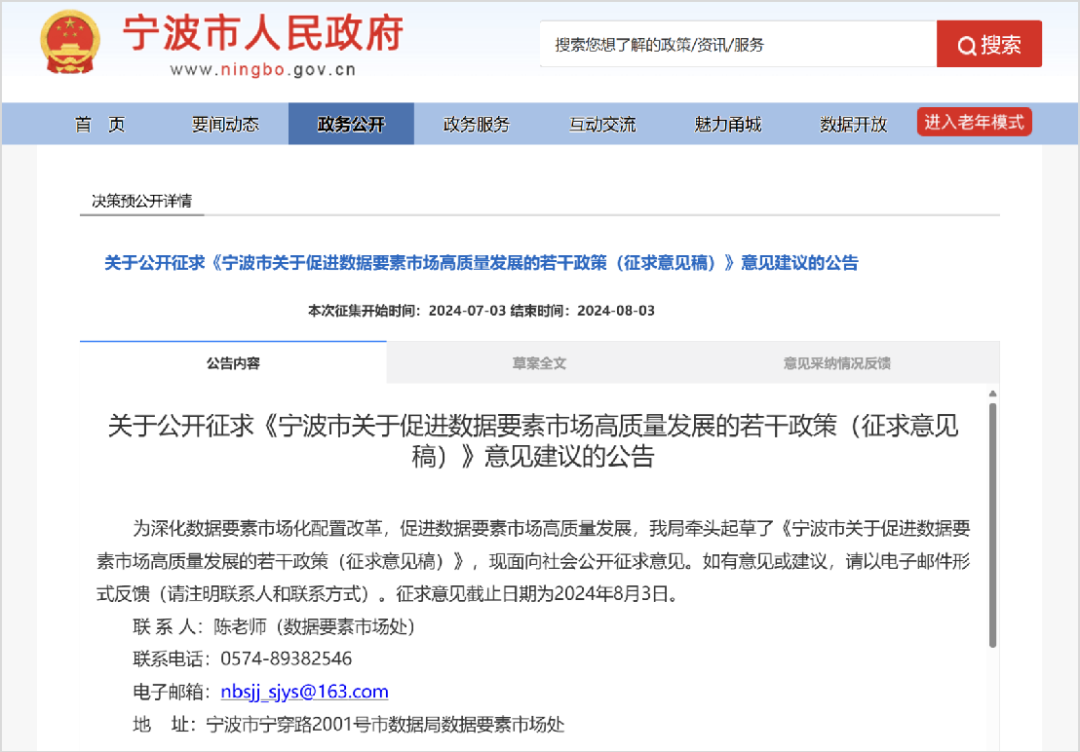The height and width of the screenshot is (752, 1080).
Task: Enable elderly mode via 进入老年模式
Action: 974,122
